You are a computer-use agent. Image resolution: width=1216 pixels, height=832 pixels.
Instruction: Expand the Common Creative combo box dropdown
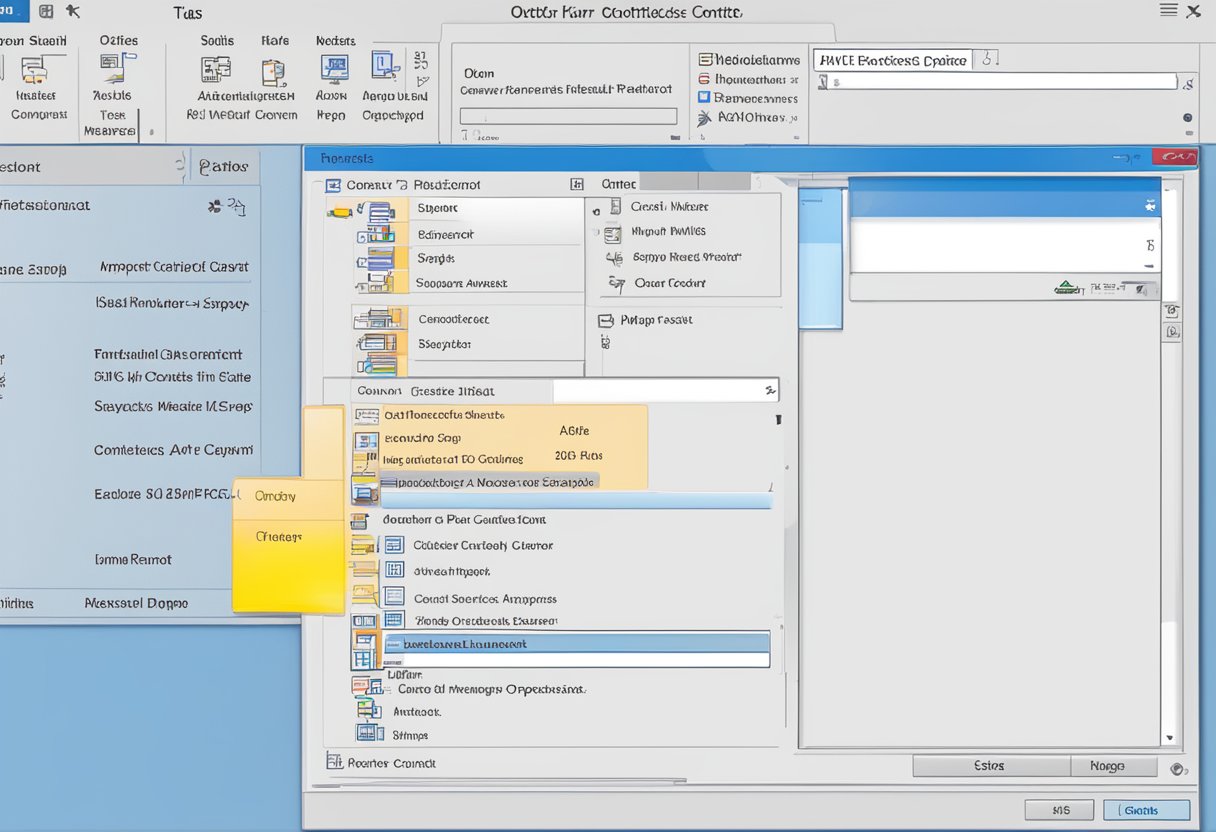(x=770, y=390)
